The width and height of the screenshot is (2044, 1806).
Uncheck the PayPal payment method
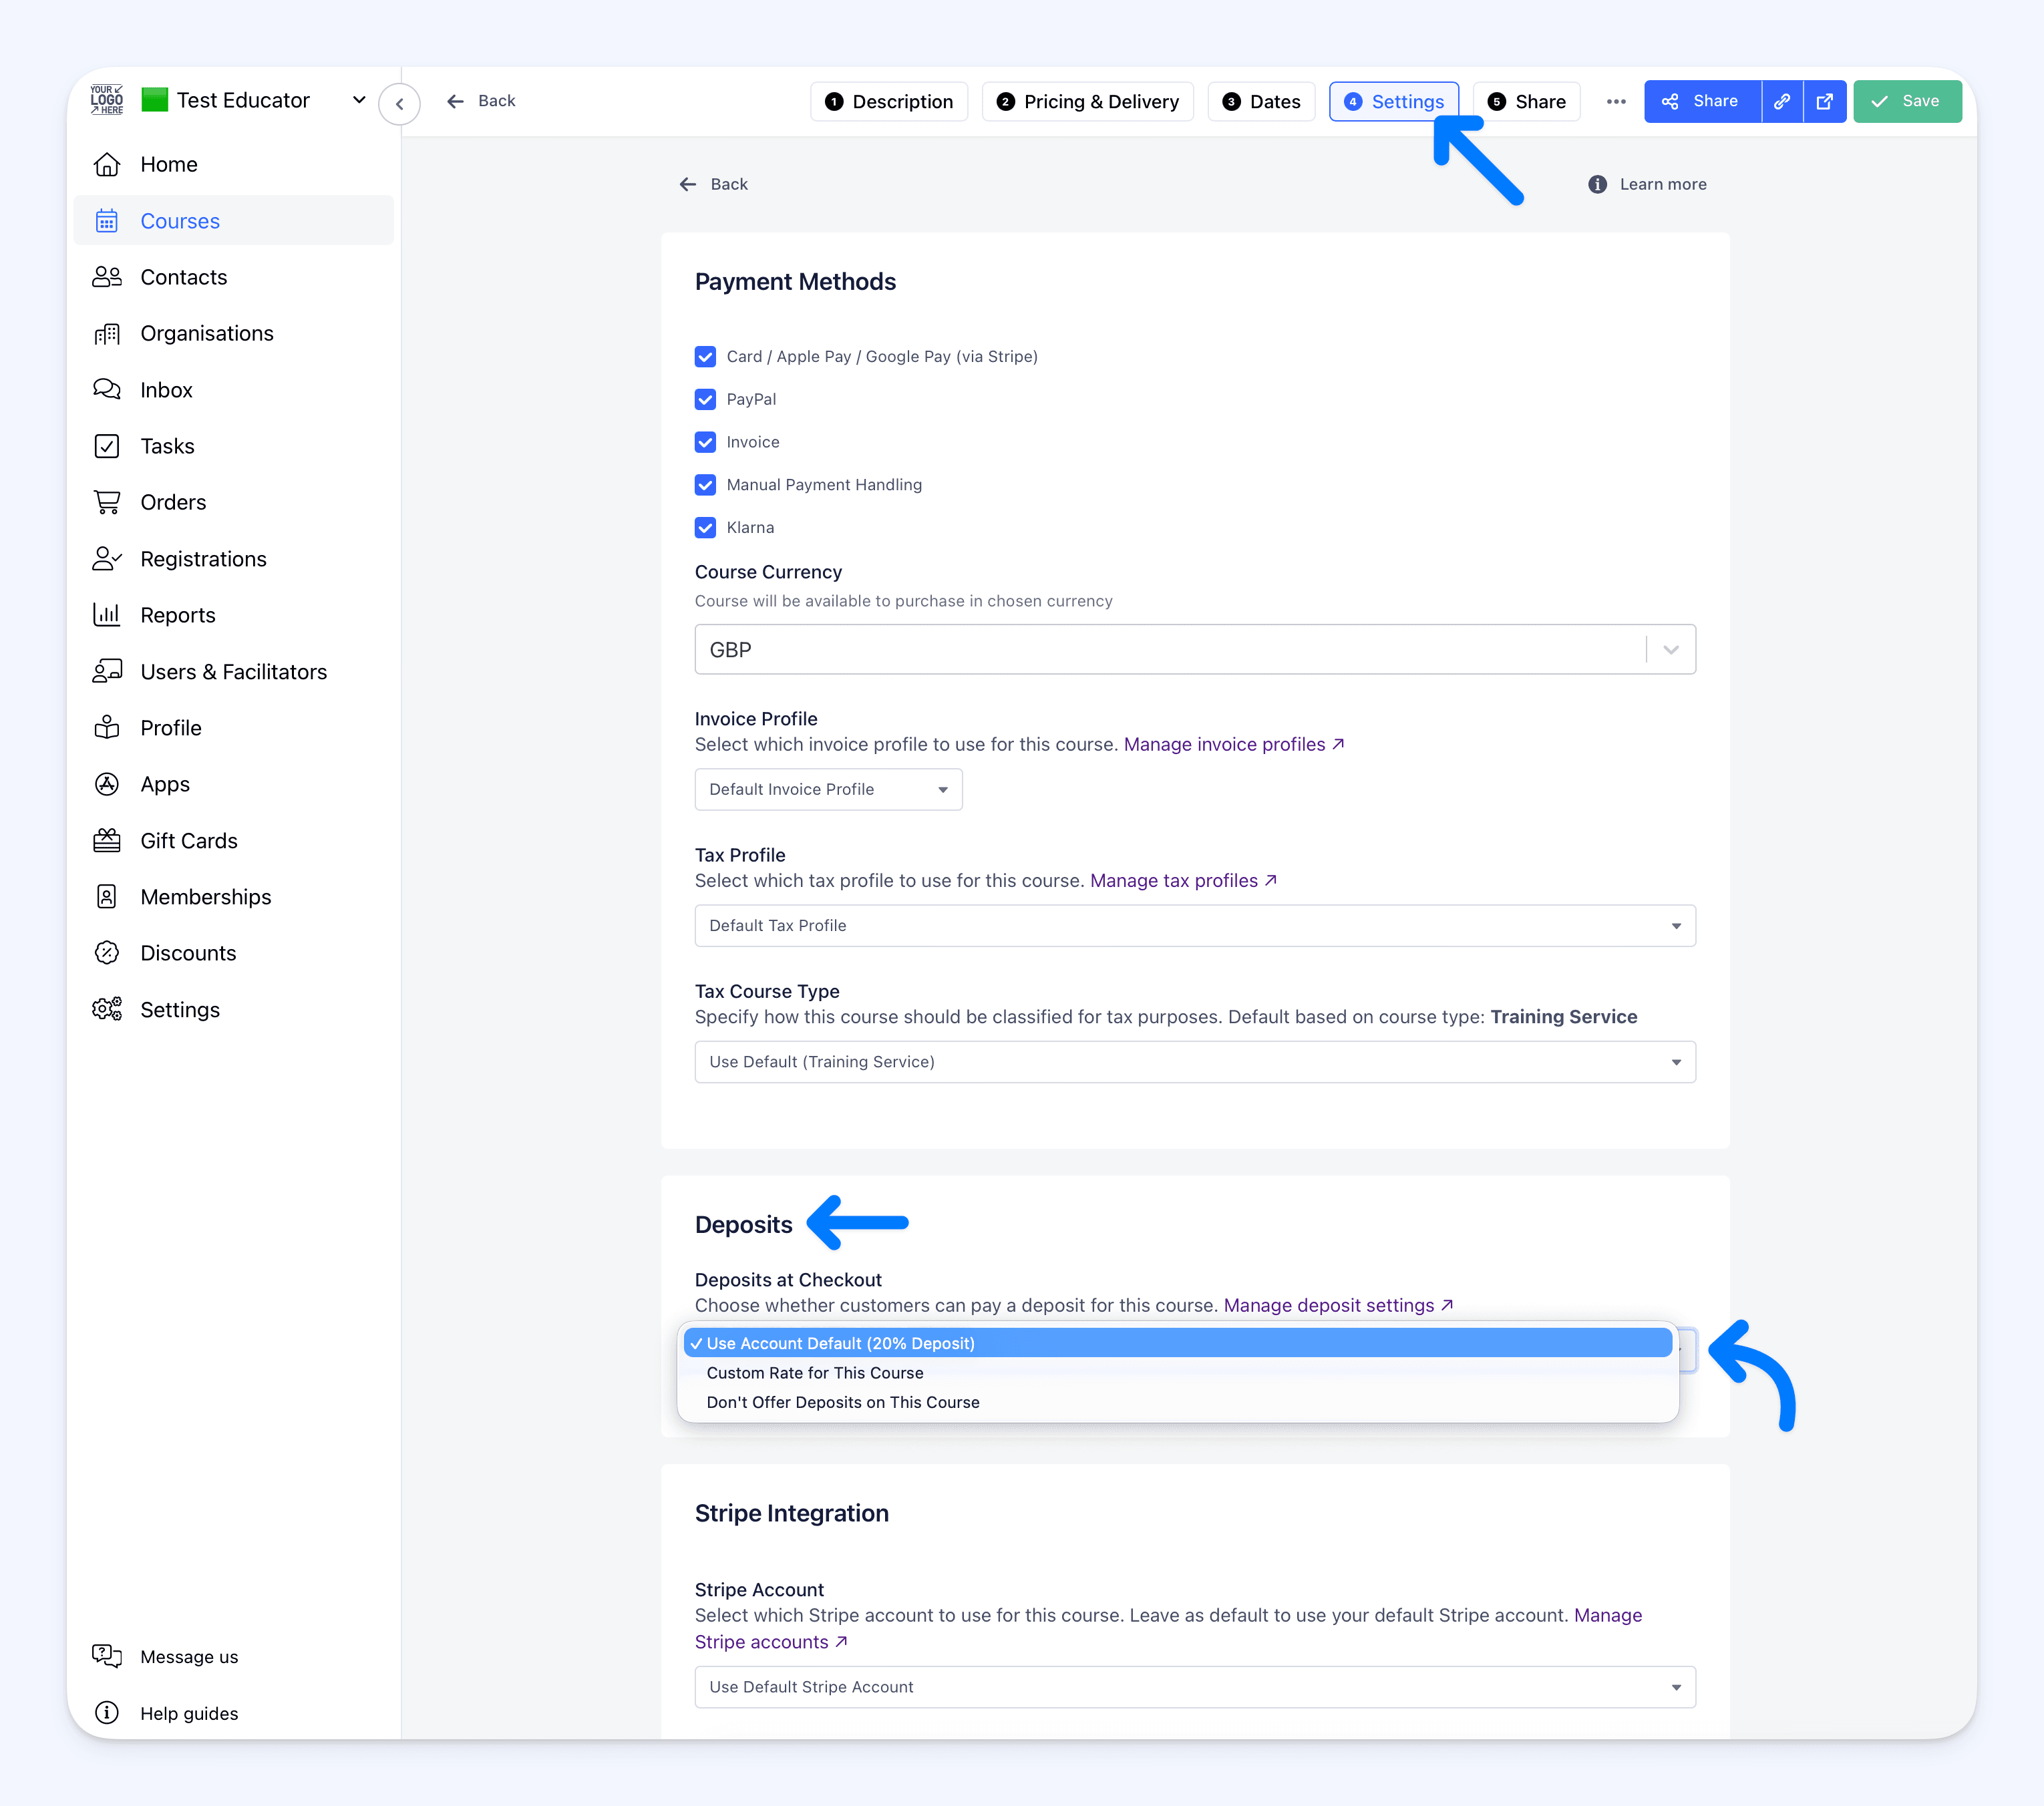[705, 400]
